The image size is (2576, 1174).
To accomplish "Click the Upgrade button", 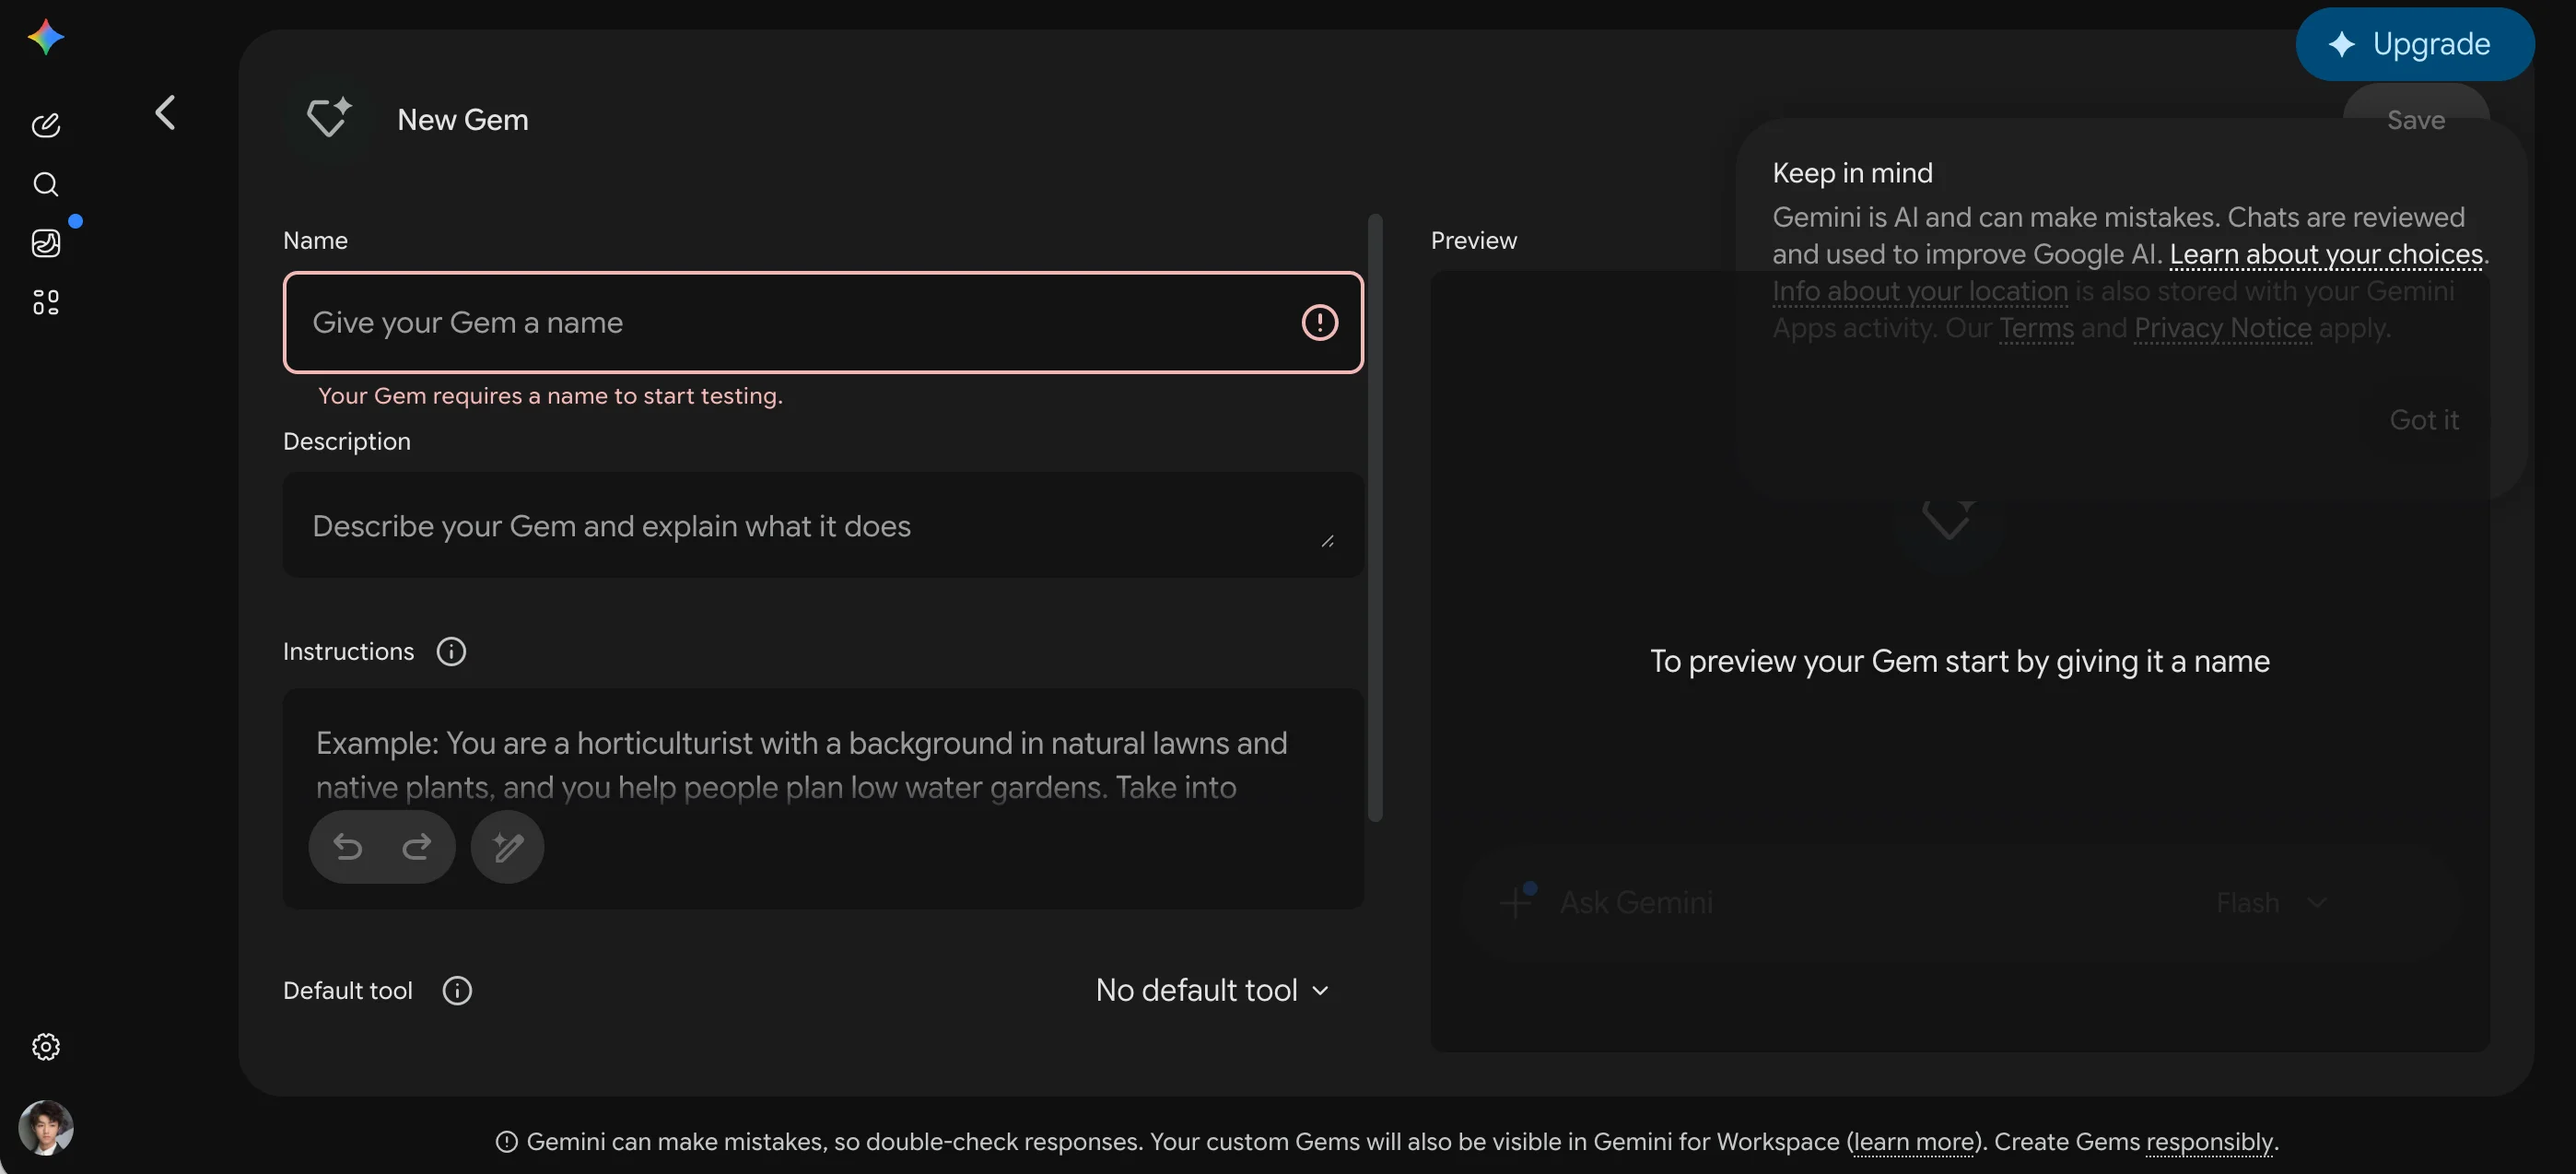I will pyautogui.click(x=2415, y=44).
